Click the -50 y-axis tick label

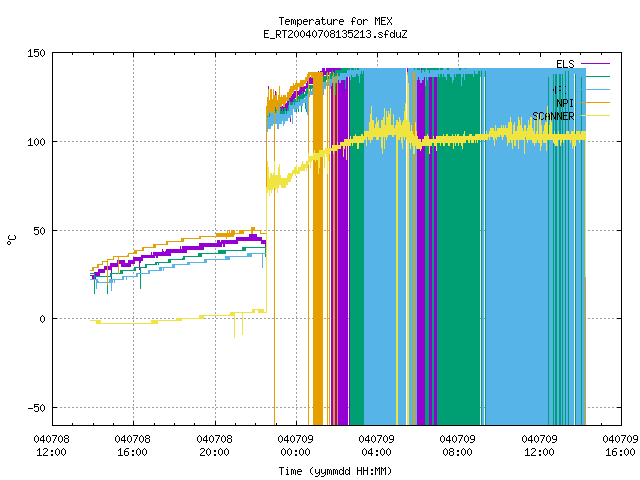pos(36,408)
